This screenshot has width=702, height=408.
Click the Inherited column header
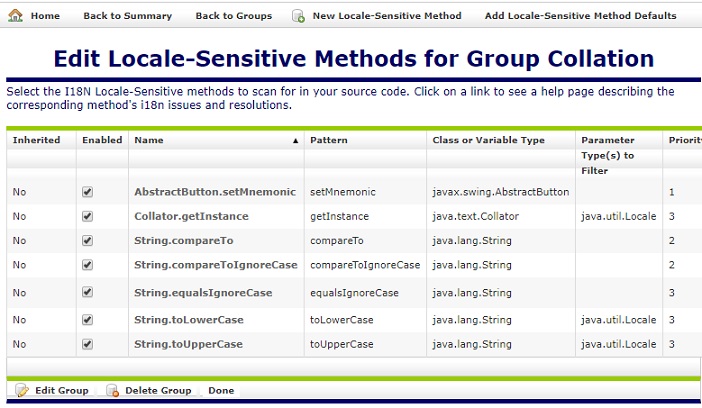coord(37,141)
